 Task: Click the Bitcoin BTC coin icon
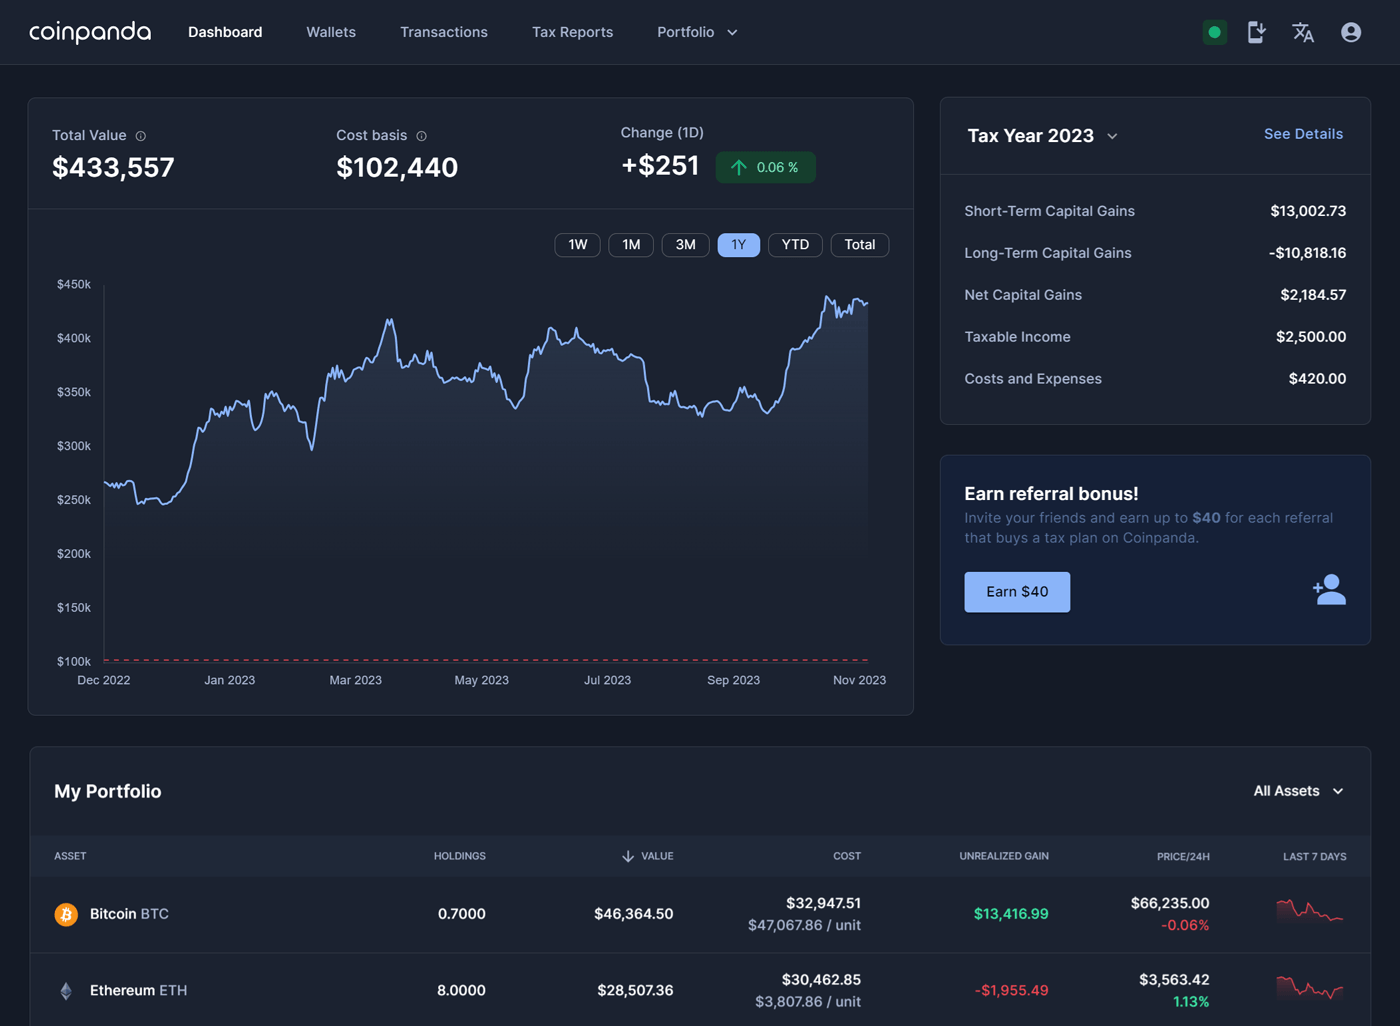click(x=65, y=913)
